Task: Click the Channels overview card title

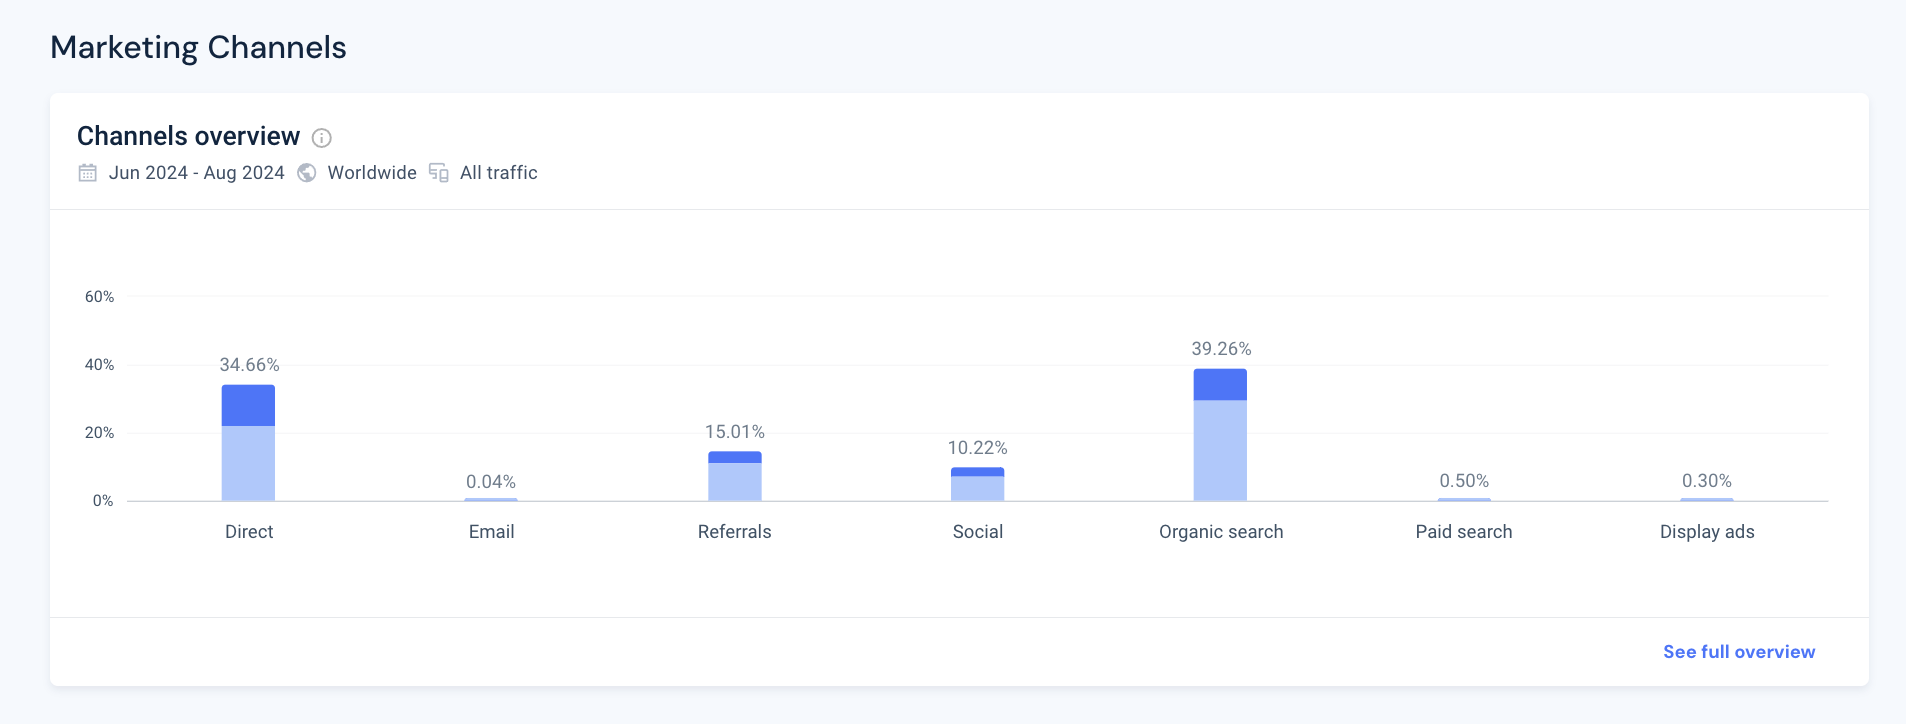Action: click(188, 136)
